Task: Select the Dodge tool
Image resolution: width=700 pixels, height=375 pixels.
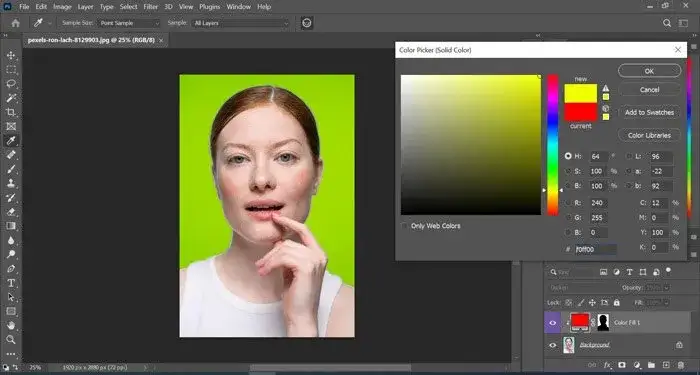Action: (x=11, y=254)
